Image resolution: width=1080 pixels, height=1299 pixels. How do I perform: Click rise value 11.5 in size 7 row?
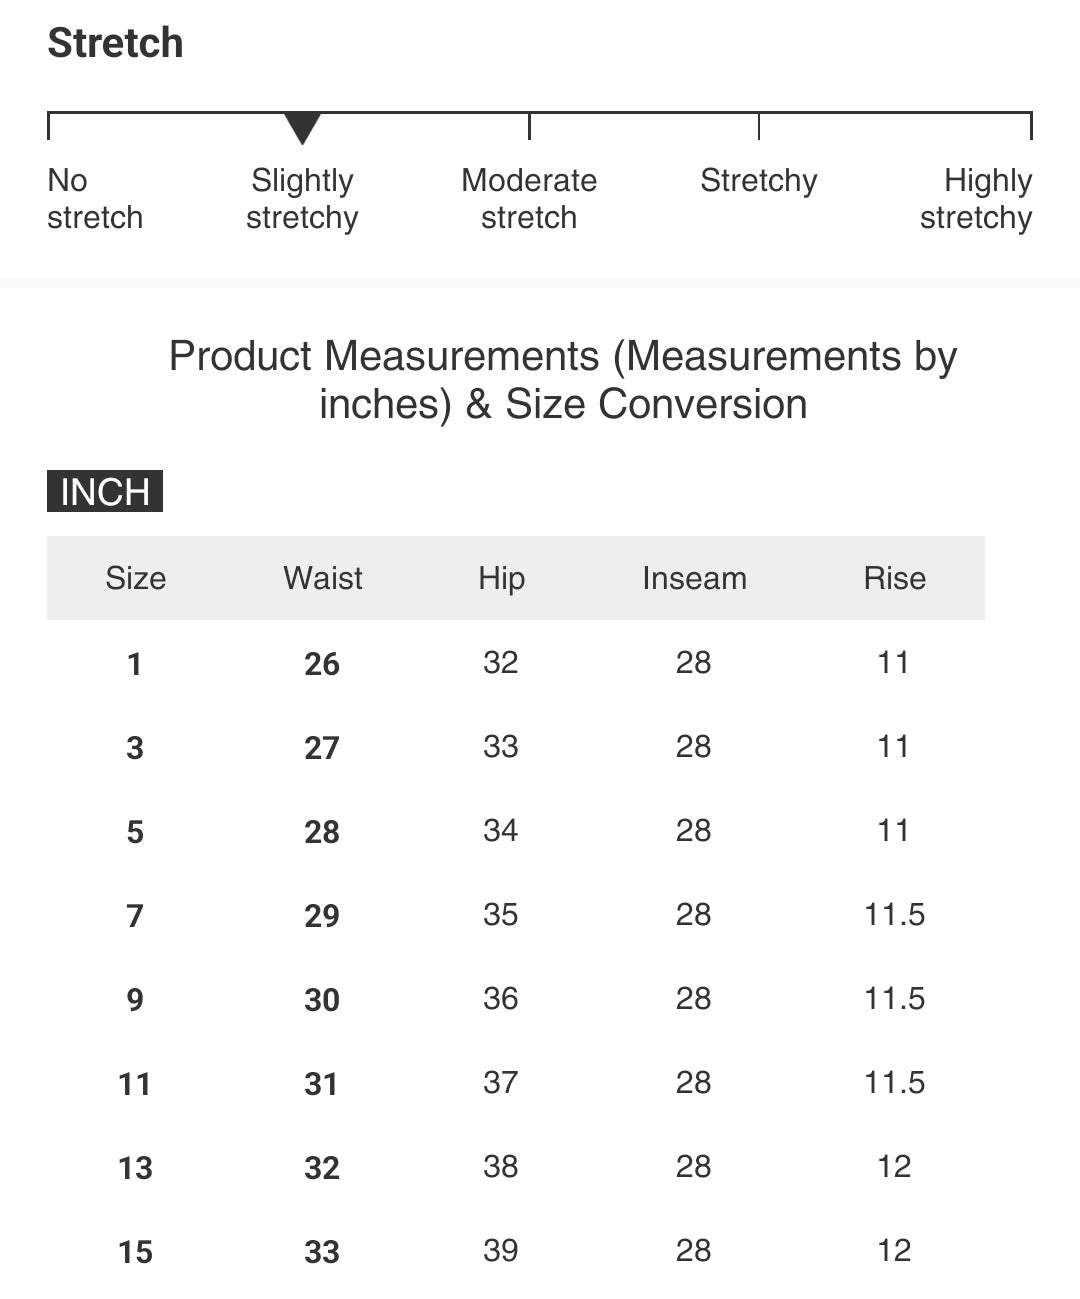click(x=895, y=914)
